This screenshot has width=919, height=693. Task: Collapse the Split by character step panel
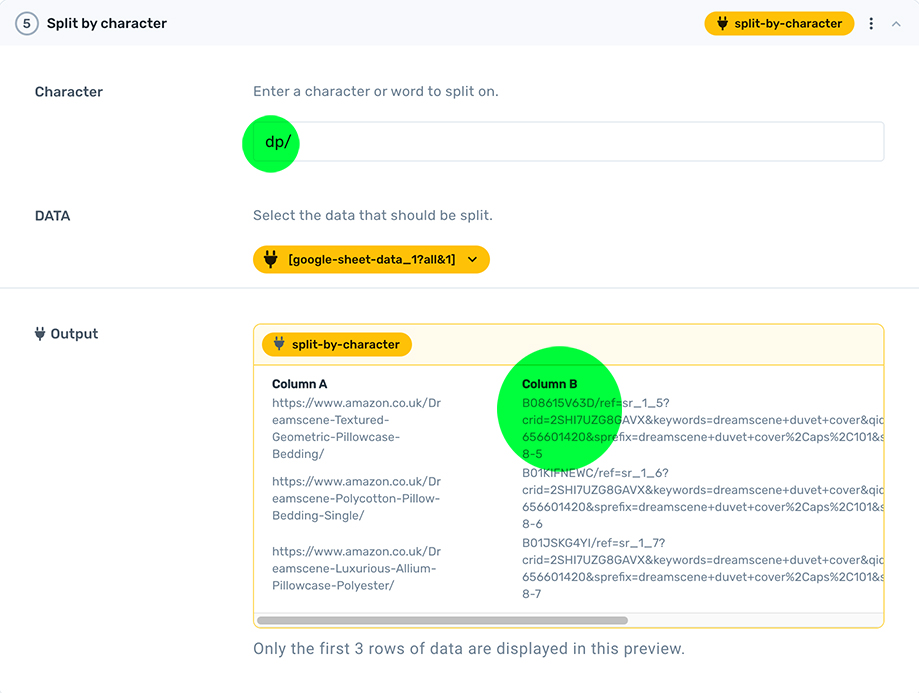pyautogui.click(x=896, y=23)
